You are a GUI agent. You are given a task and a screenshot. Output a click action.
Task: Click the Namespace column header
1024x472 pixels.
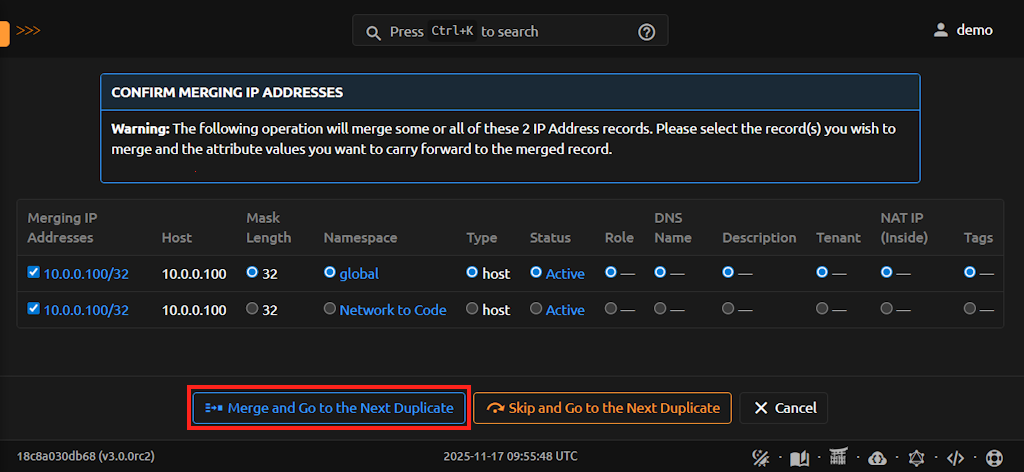coord(360,238)
